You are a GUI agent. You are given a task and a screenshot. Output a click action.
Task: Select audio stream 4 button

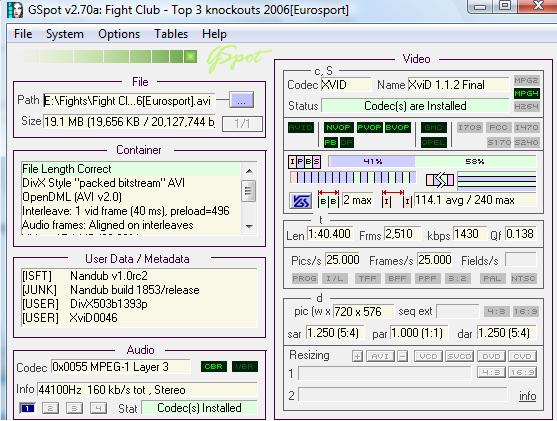tap(98, 408)
